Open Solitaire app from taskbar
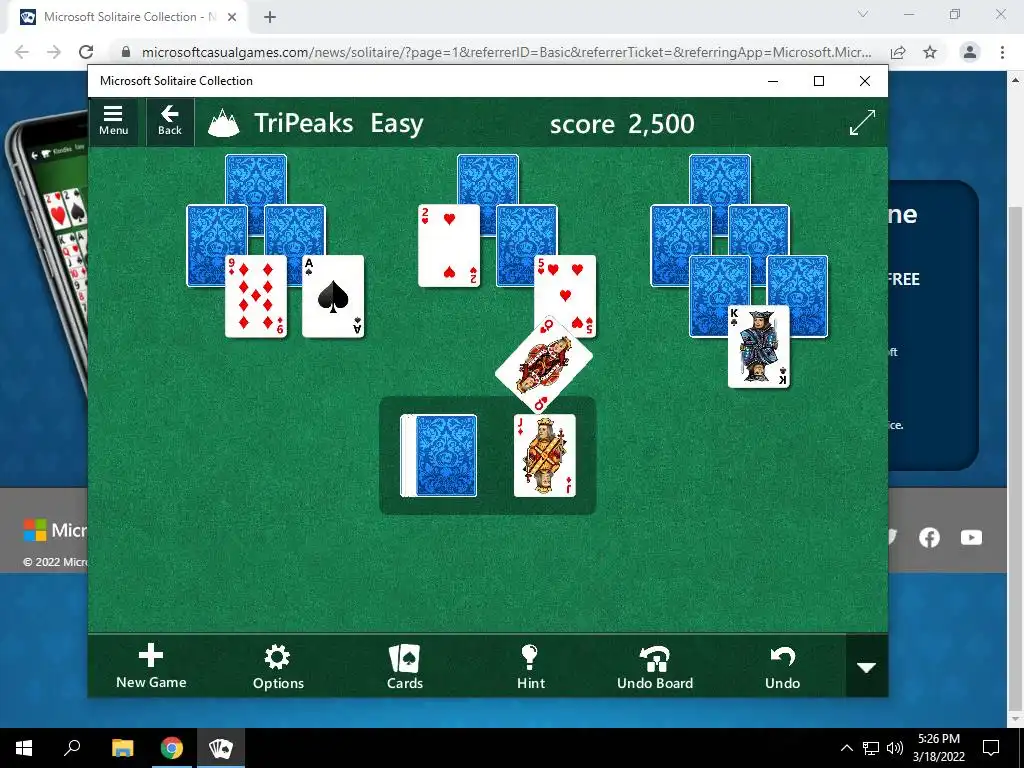The image size is (1024, 768). point(221,748)
